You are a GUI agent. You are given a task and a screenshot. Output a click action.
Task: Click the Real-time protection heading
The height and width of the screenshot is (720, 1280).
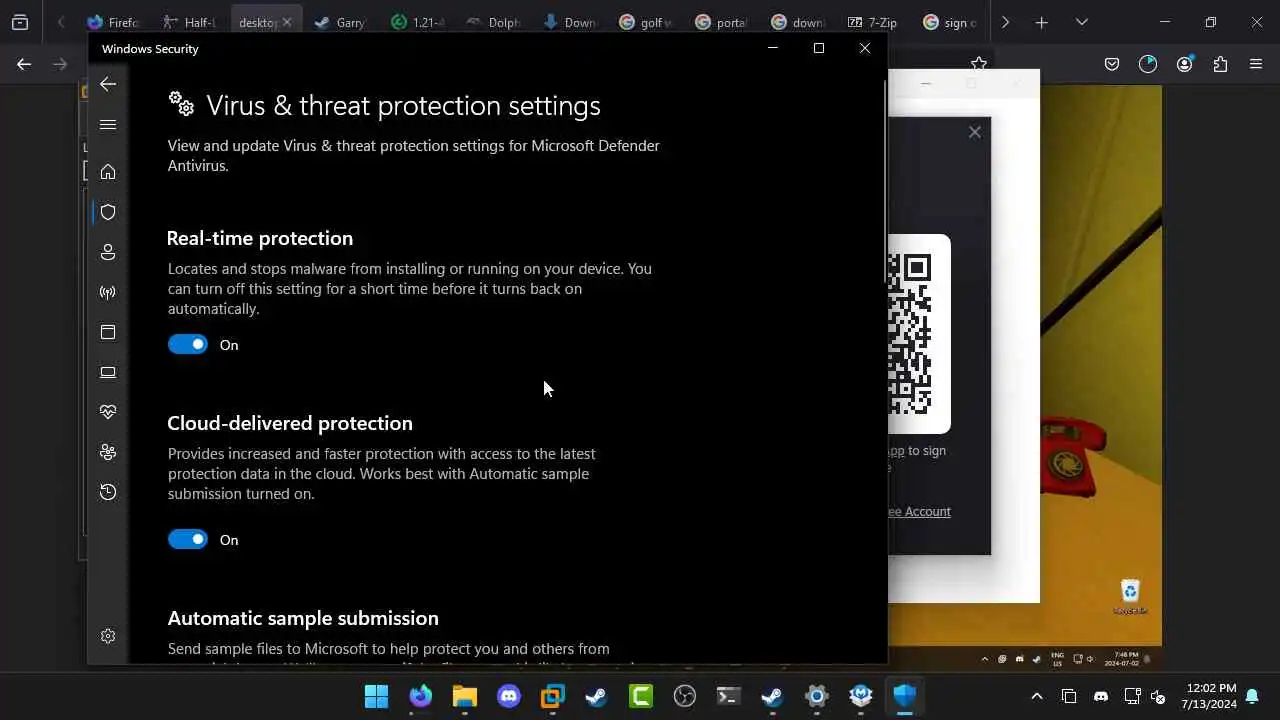[x=260, y=238]
